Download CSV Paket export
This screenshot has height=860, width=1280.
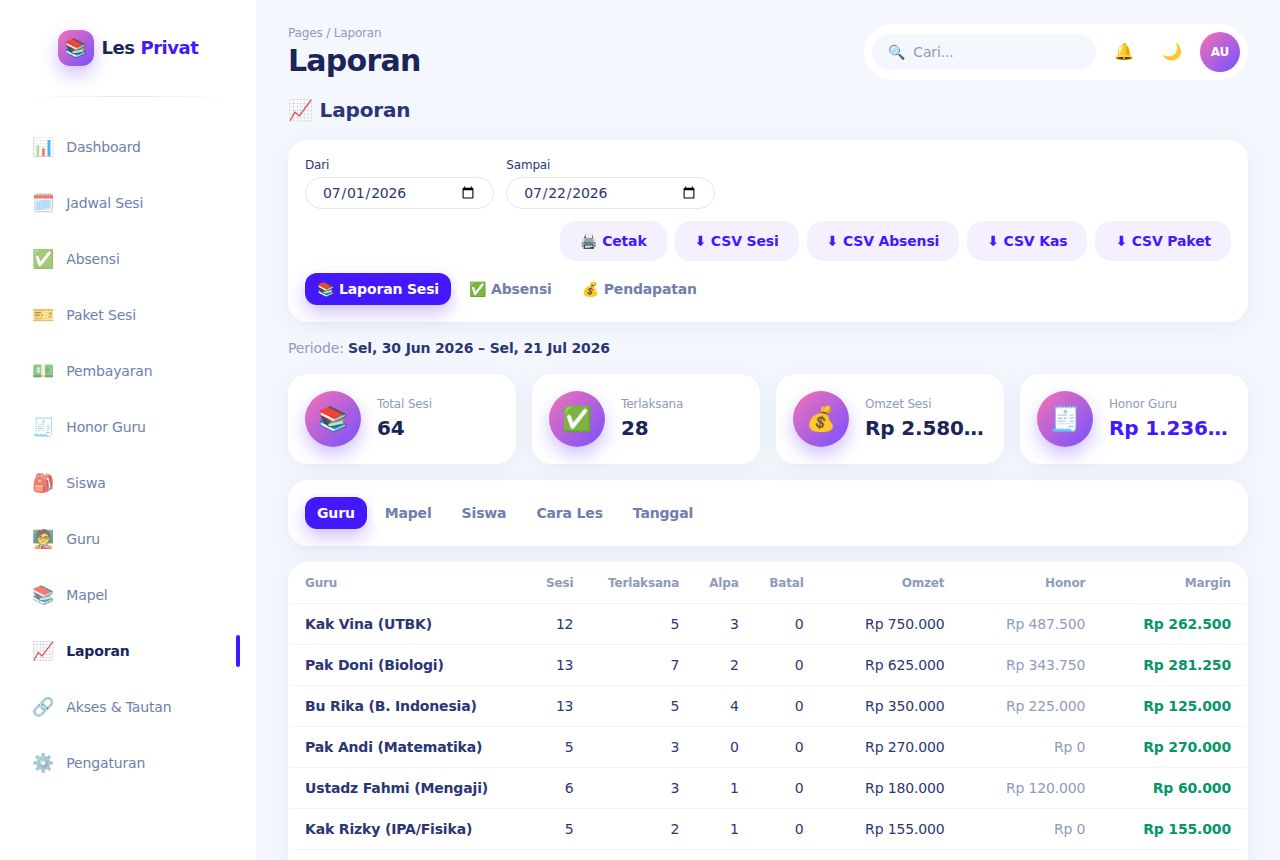pyautogui.click(x=1163, y=241)
